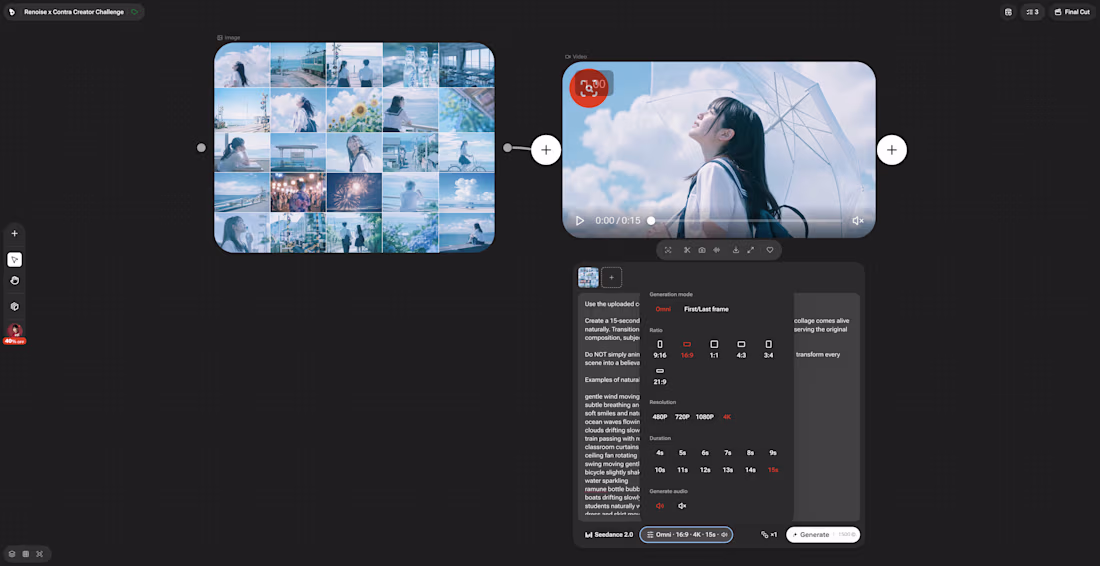Set duration to 12s
The height and width of the screenshot is (566, 1100).
point(705,470)
